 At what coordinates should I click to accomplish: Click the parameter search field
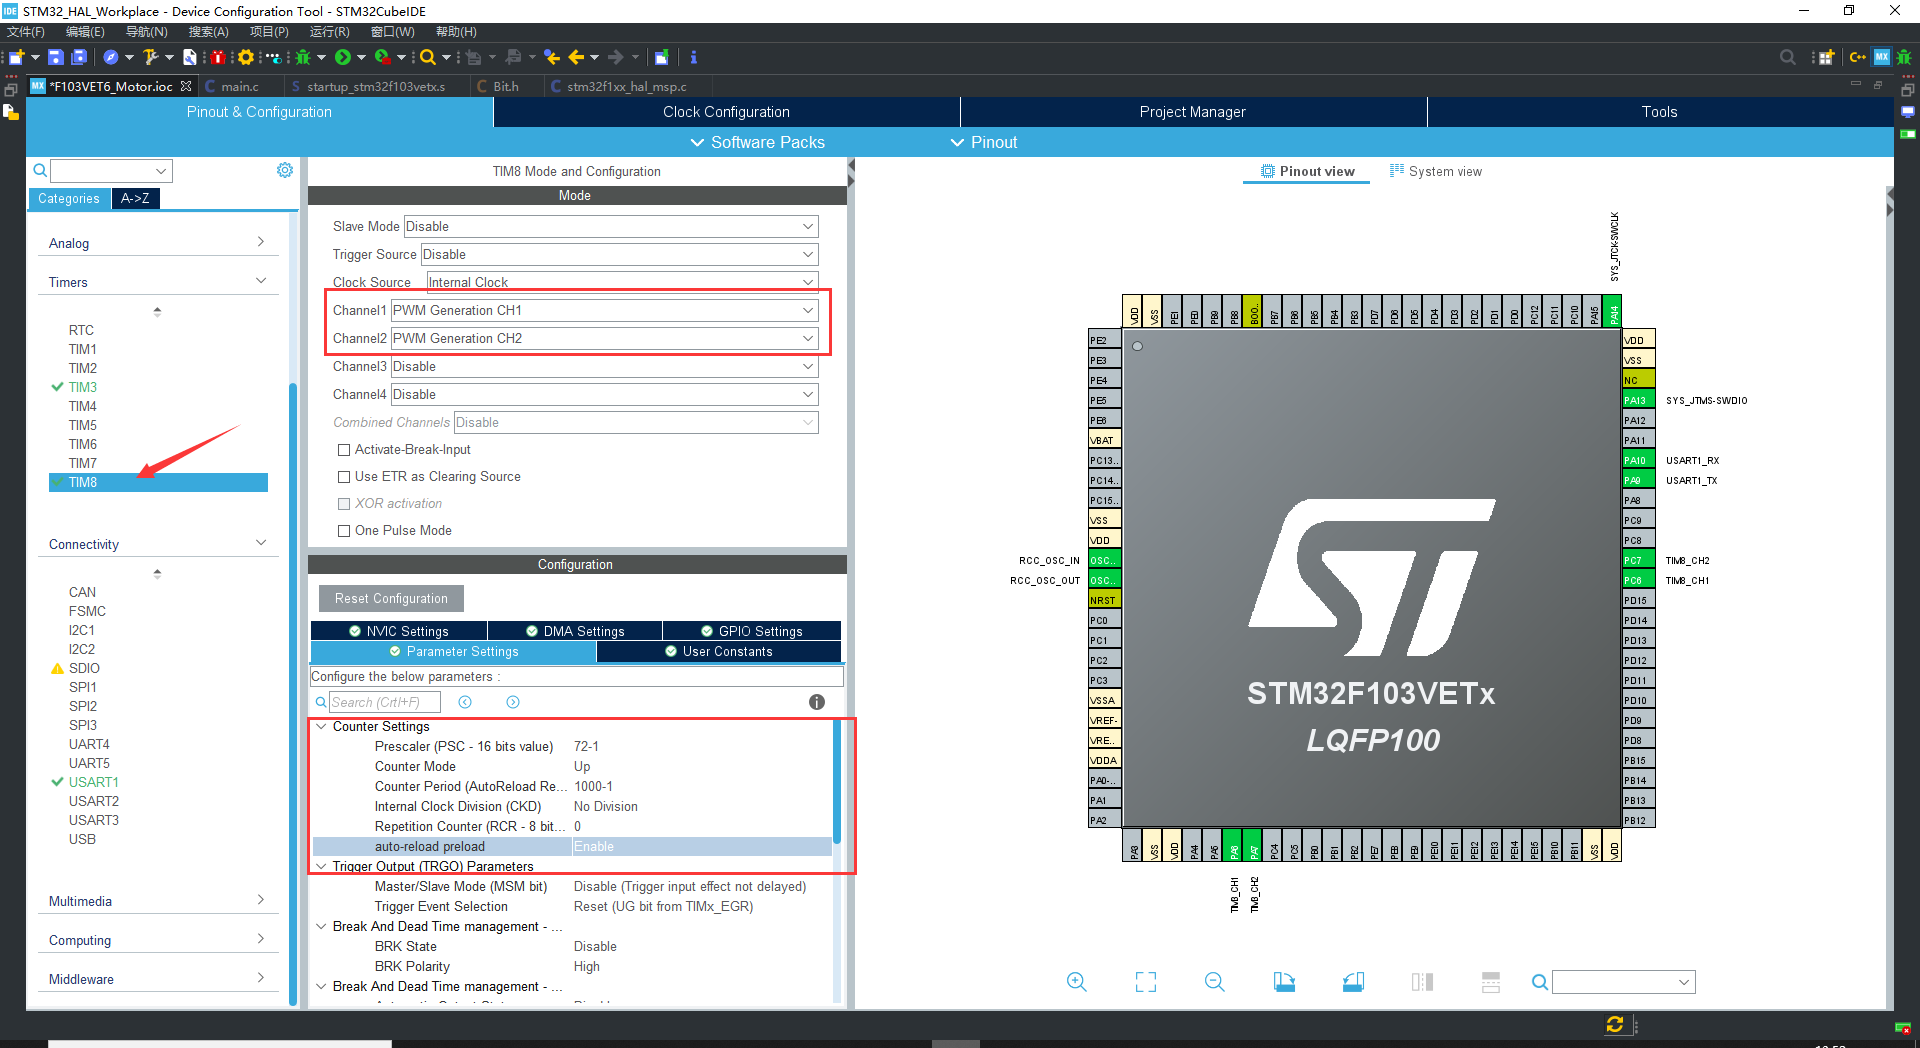coord(385,702)
